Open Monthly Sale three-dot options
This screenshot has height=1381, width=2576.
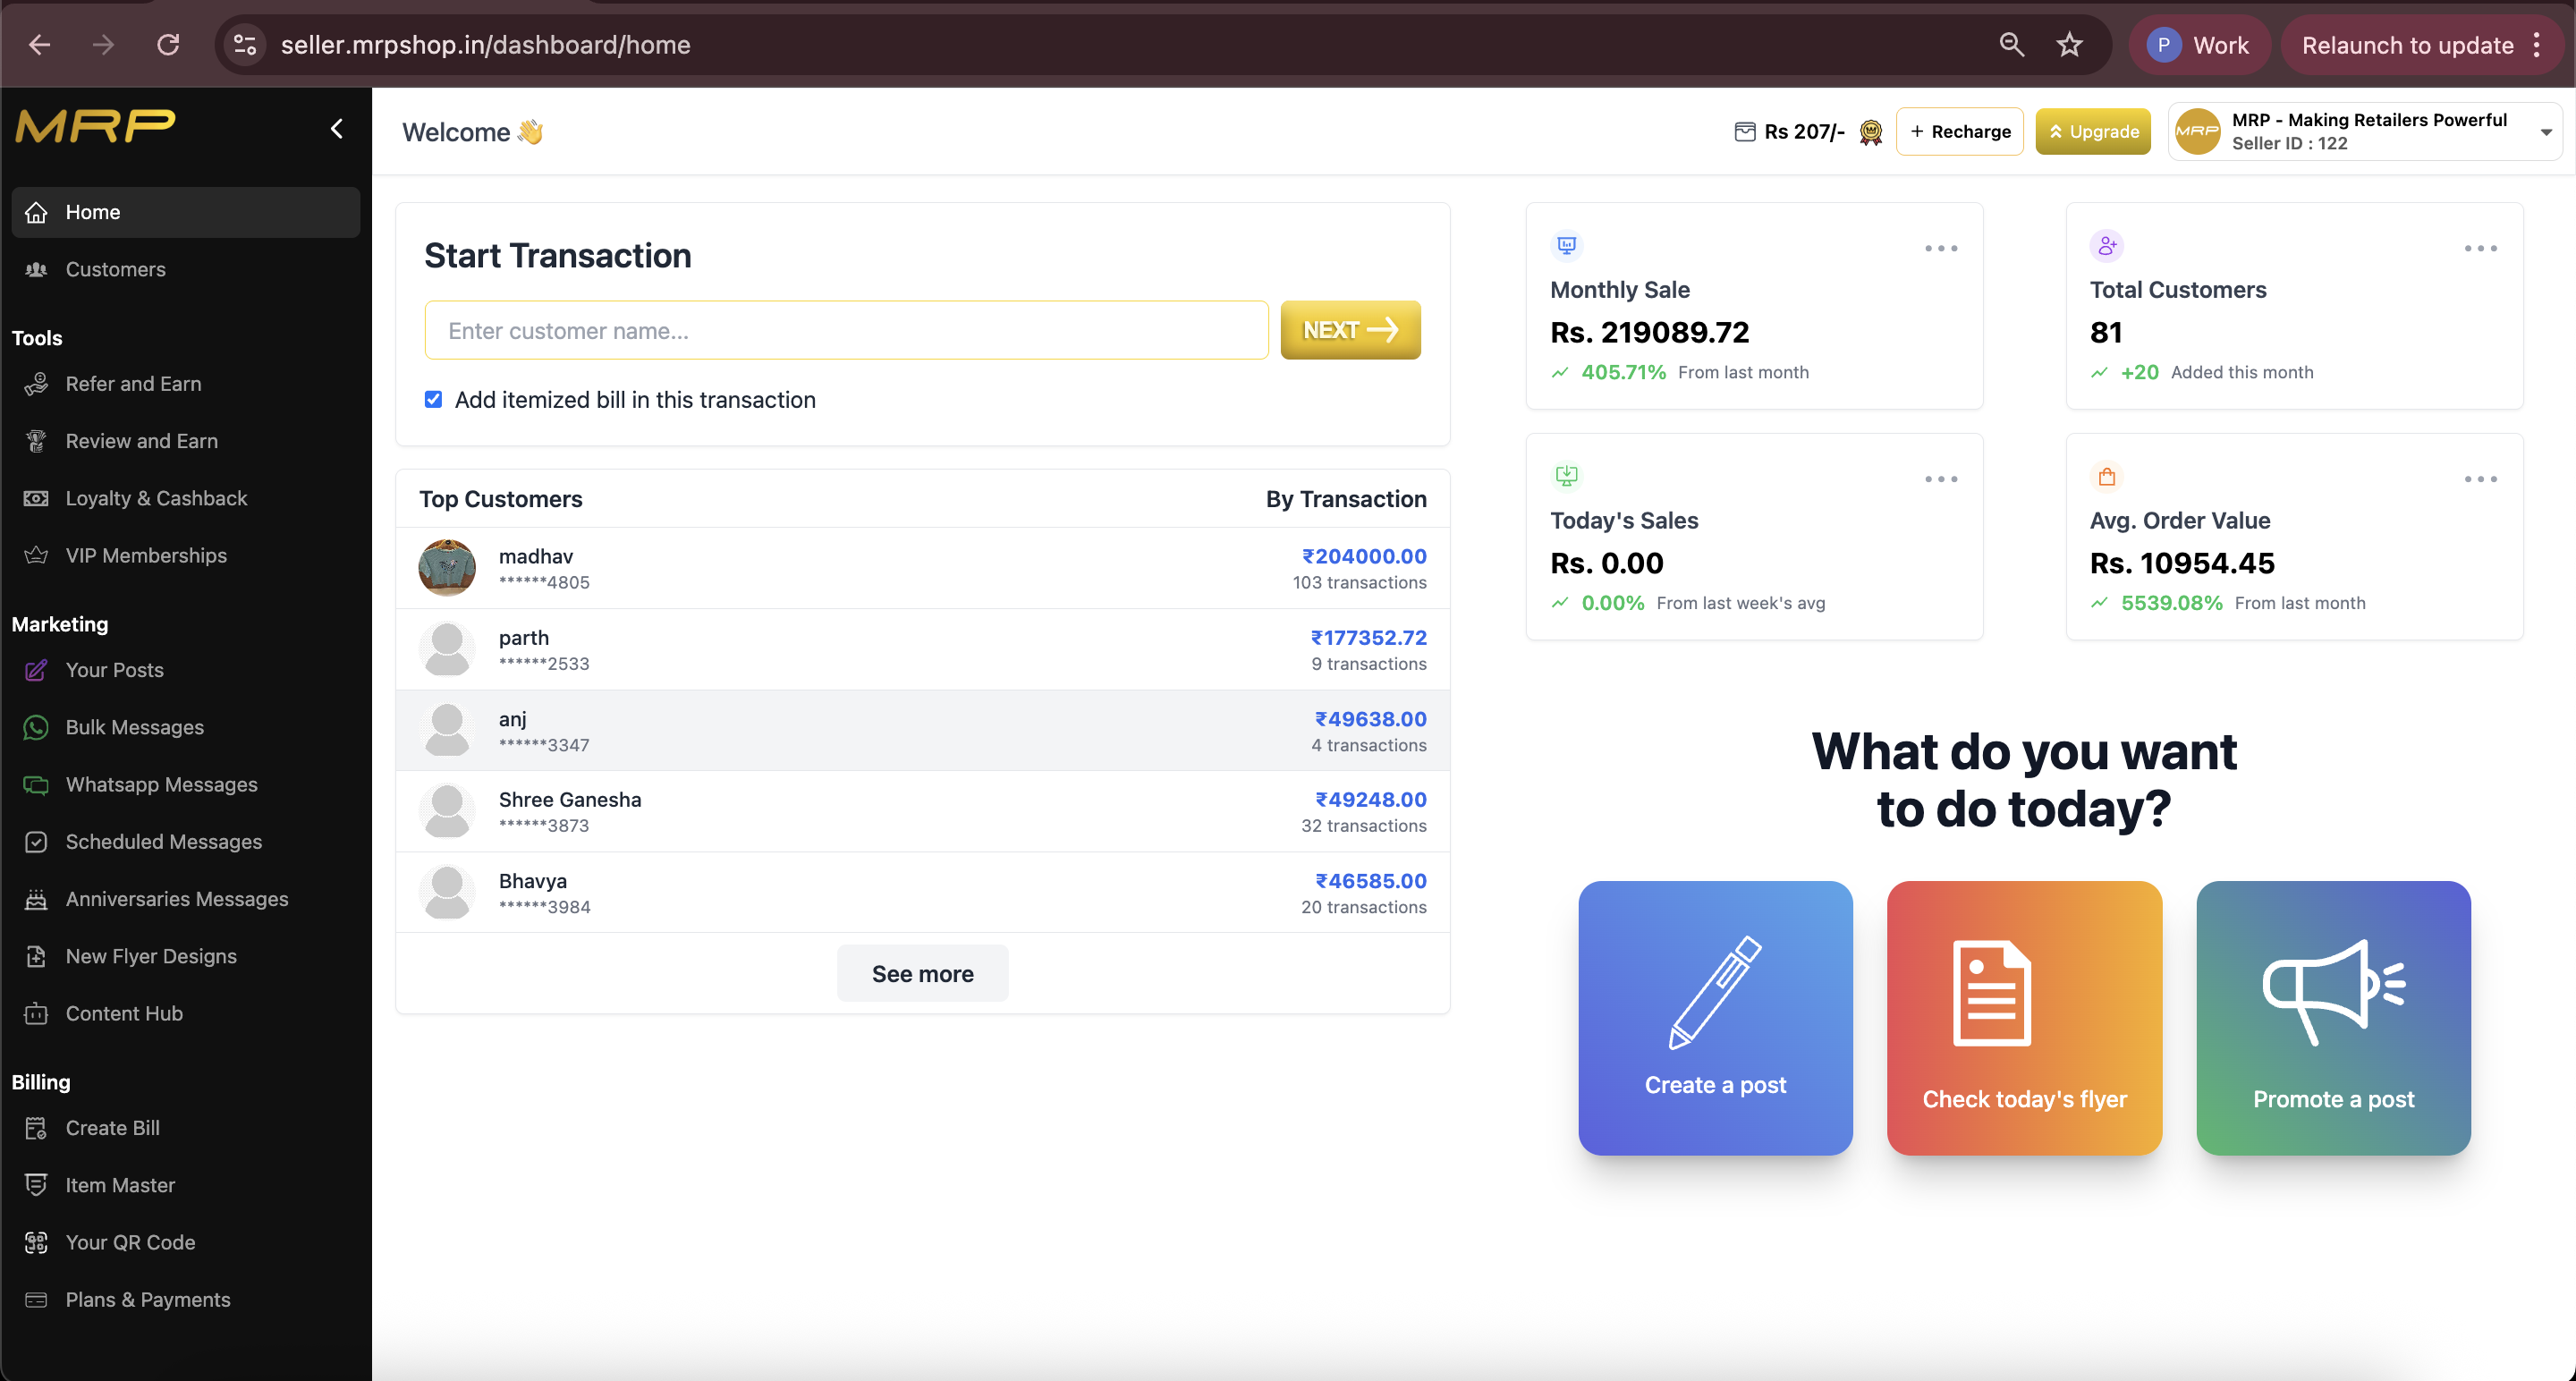pos(1940,248)
